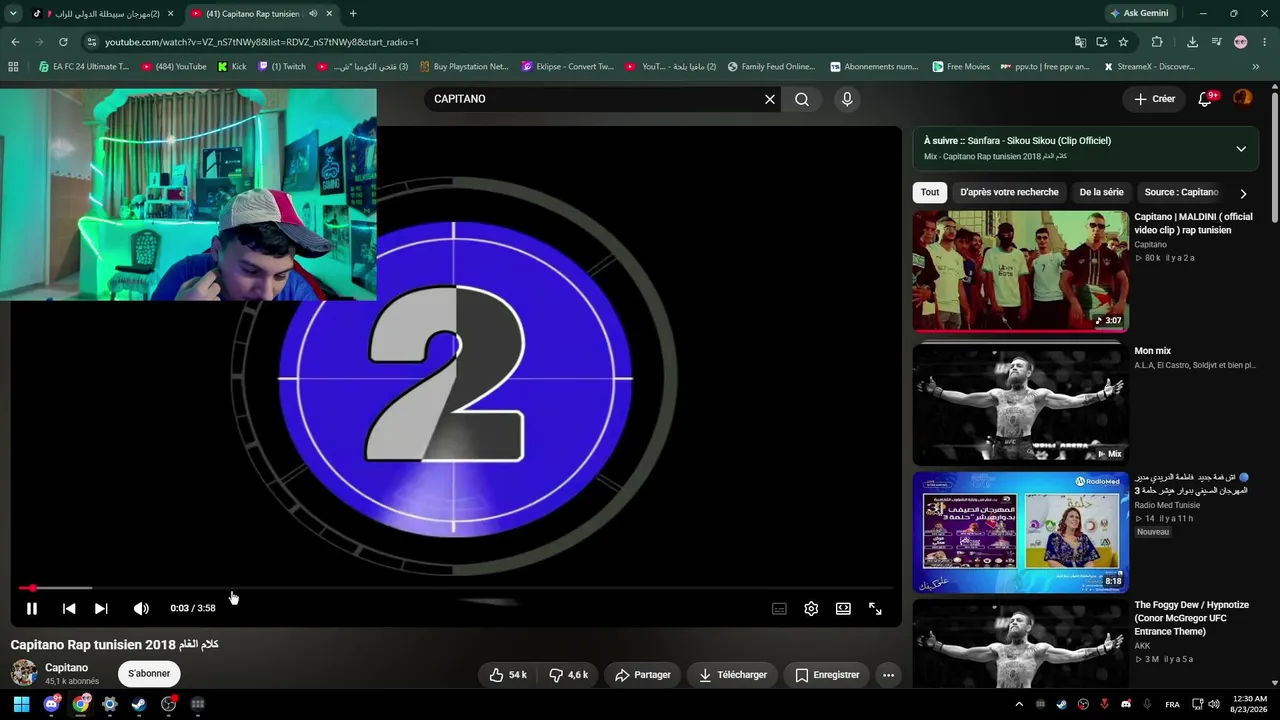This screenshot has height=720, width=1280.
Task: Toggle subtitles in the video player
Action: point(779,608)
